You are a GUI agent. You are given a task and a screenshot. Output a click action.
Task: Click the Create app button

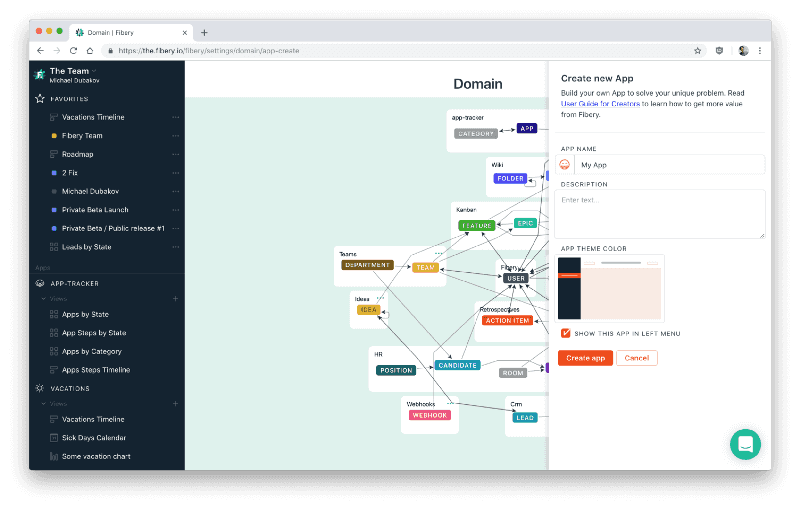point(585,358)
